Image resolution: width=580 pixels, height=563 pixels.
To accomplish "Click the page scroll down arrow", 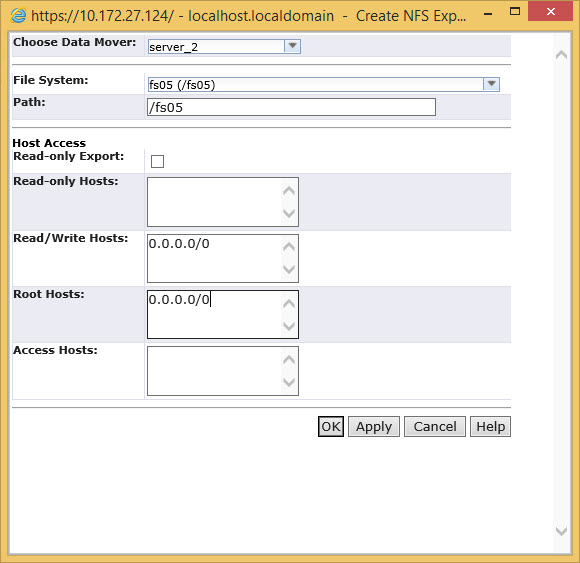I will click(x=562, y=531).
